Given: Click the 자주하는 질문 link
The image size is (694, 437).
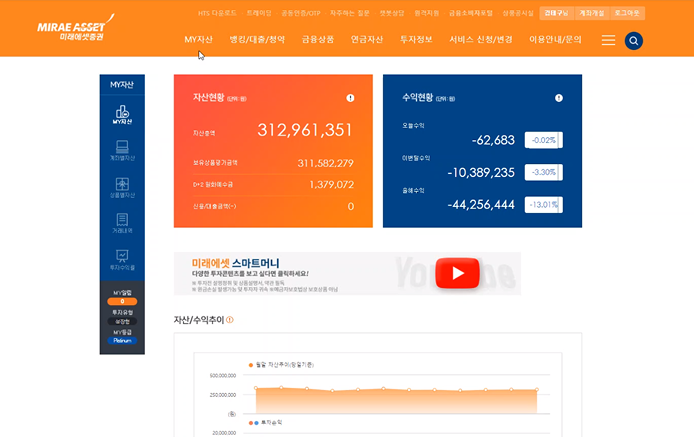Looking at the screenshot, I should click(350, 13).
